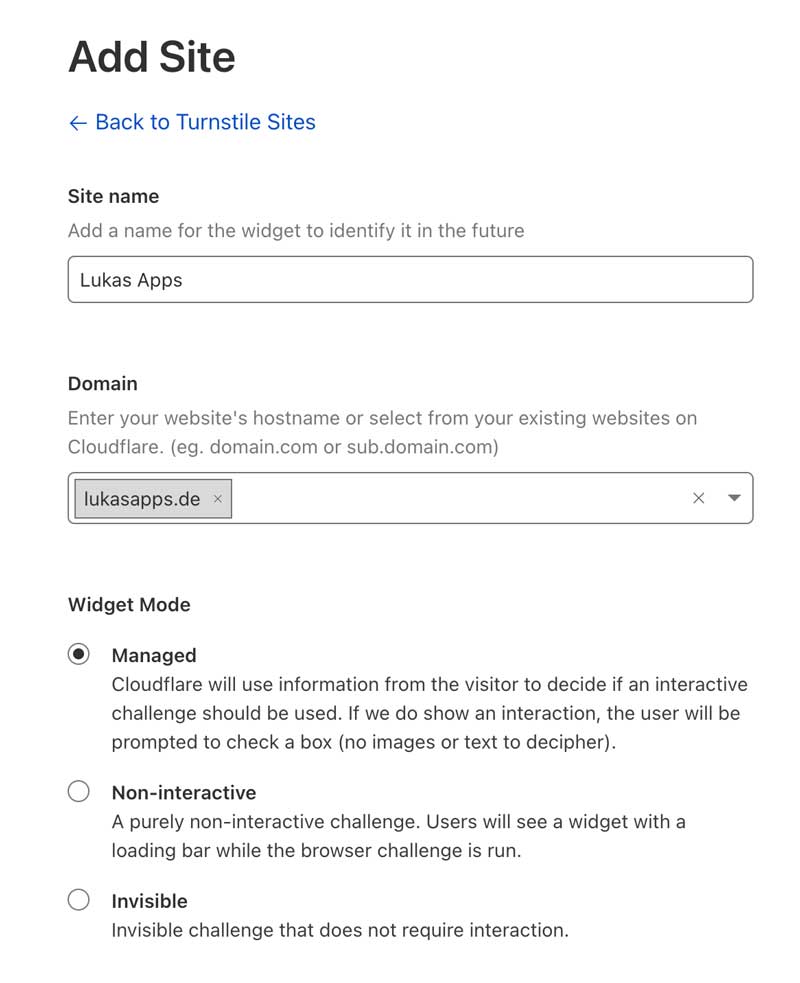
Task: Click the Invisible challenge description text
Action: (340, 930)
